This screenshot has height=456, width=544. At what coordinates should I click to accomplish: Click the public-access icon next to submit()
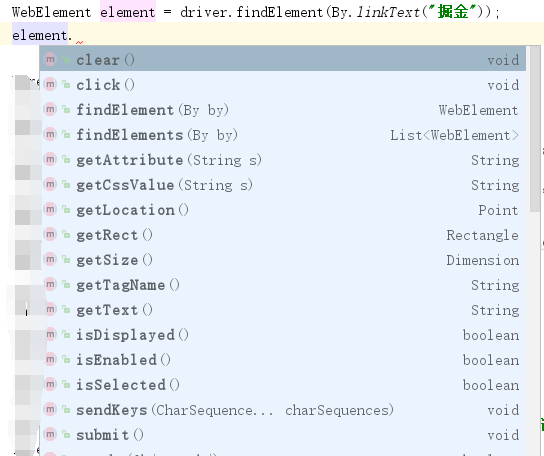(x=66, y=434)
